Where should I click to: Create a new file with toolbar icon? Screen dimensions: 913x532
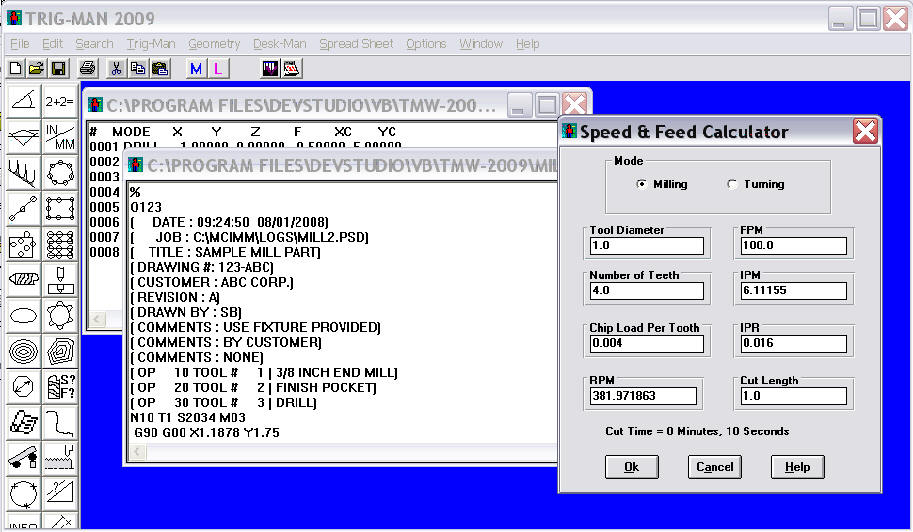[x=16, y=69]
